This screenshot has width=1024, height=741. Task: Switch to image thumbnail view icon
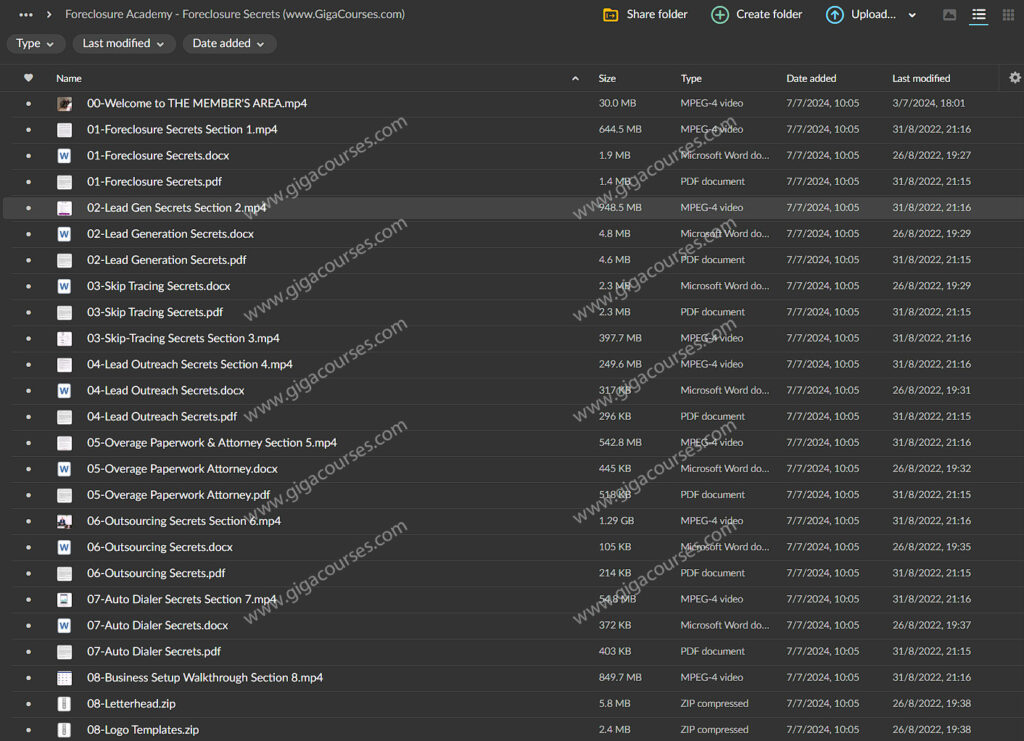tap(950, 14)
